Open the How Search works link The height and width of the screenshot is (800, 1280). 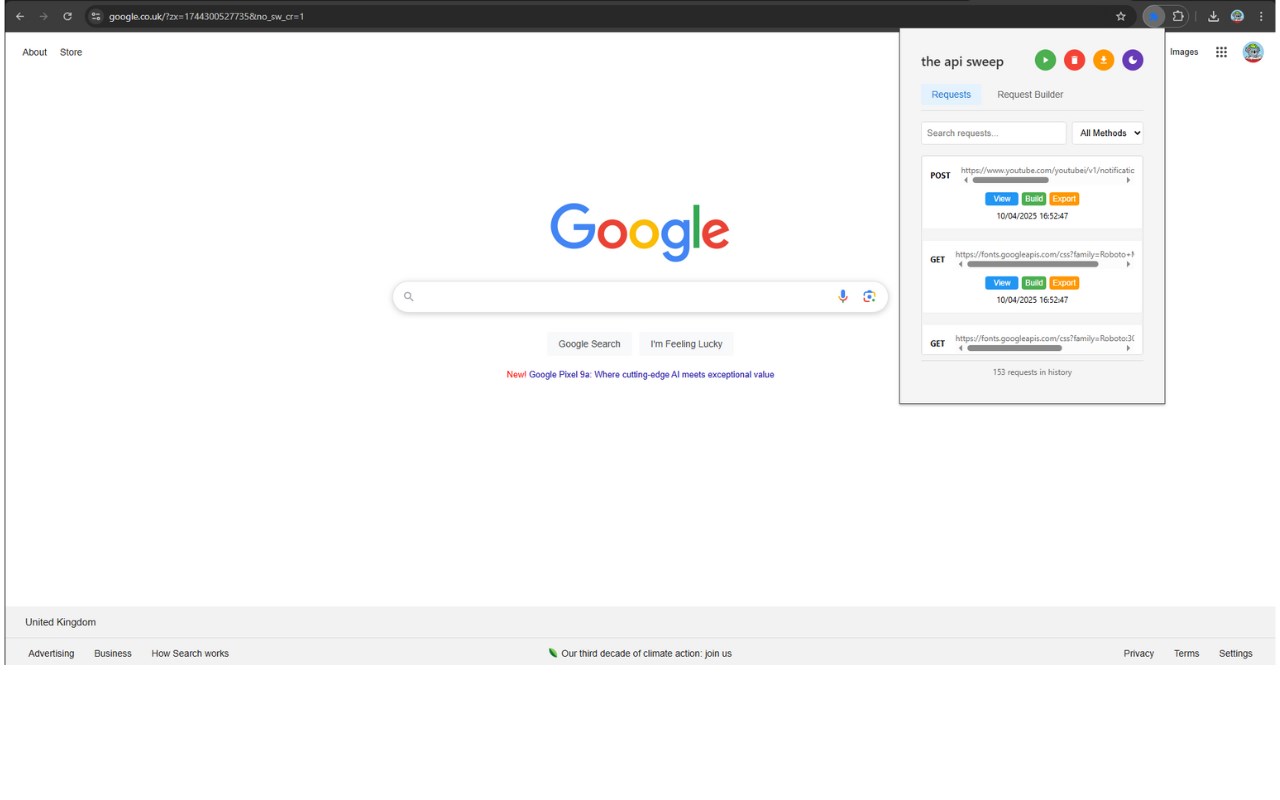190,654
